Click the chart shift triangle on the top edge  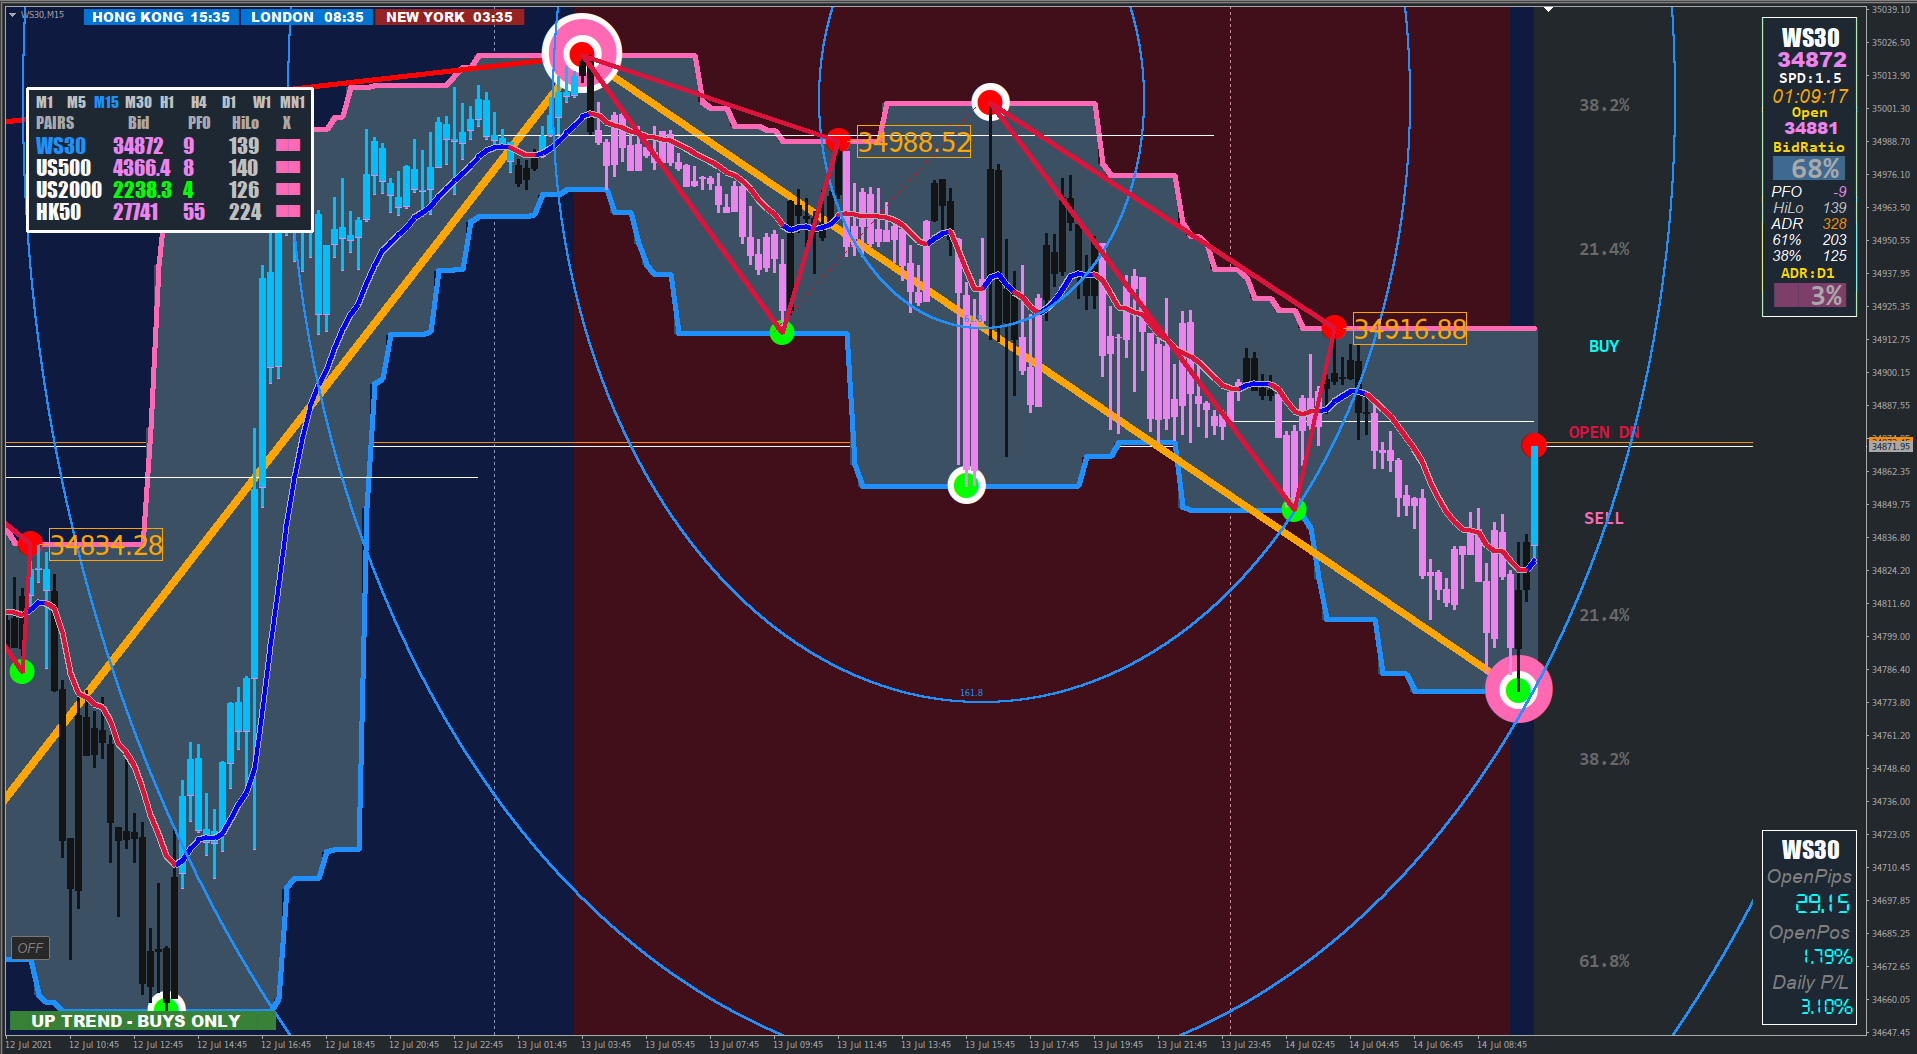(x=1548, y=9)
